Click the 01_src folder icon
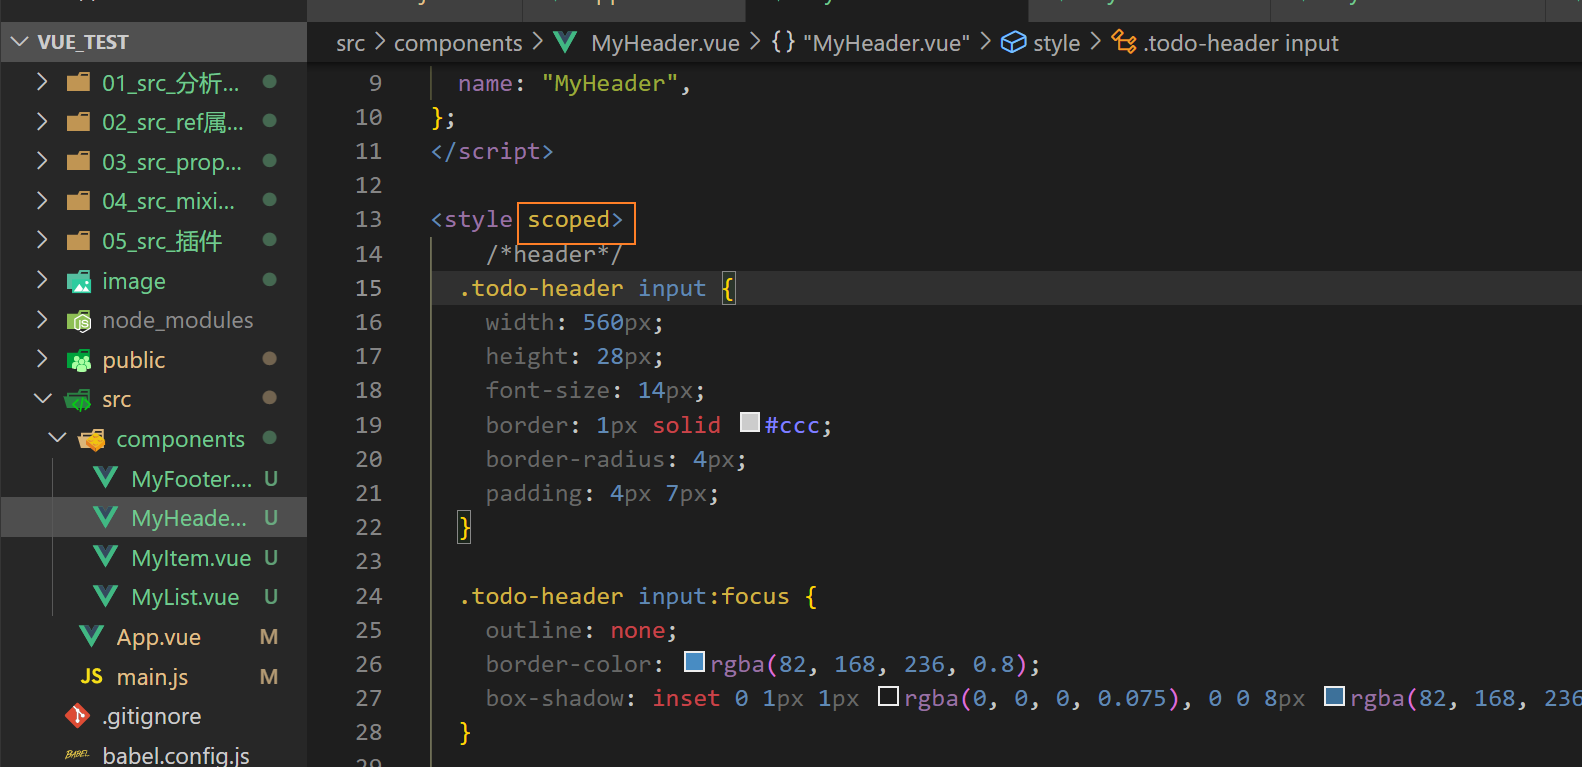Screen dimensions: 1582x767 click(78, 82)
